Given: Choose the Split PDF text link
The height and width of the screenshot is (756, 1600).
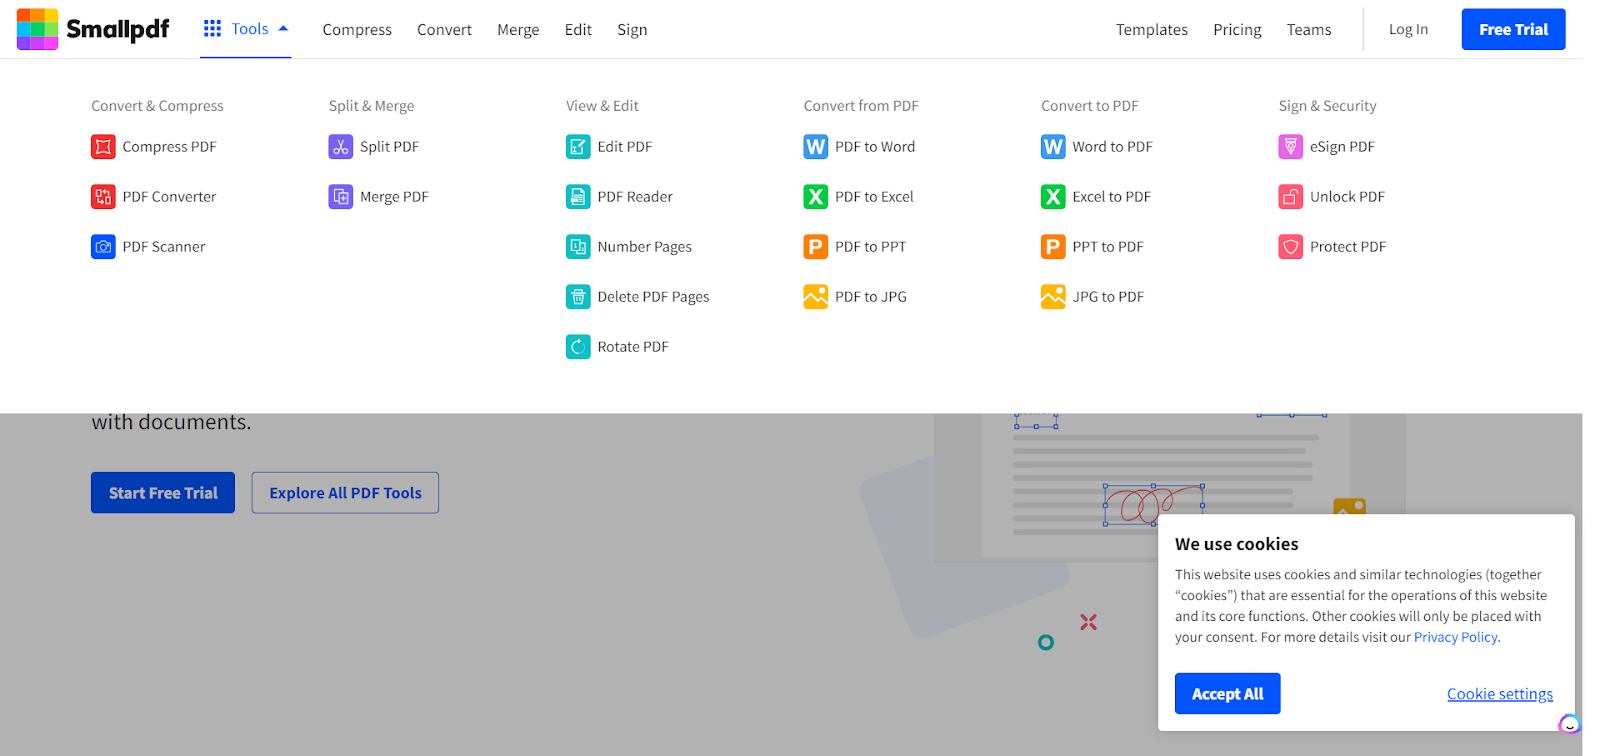Looking at the screenshot, I should pos(390,147).
